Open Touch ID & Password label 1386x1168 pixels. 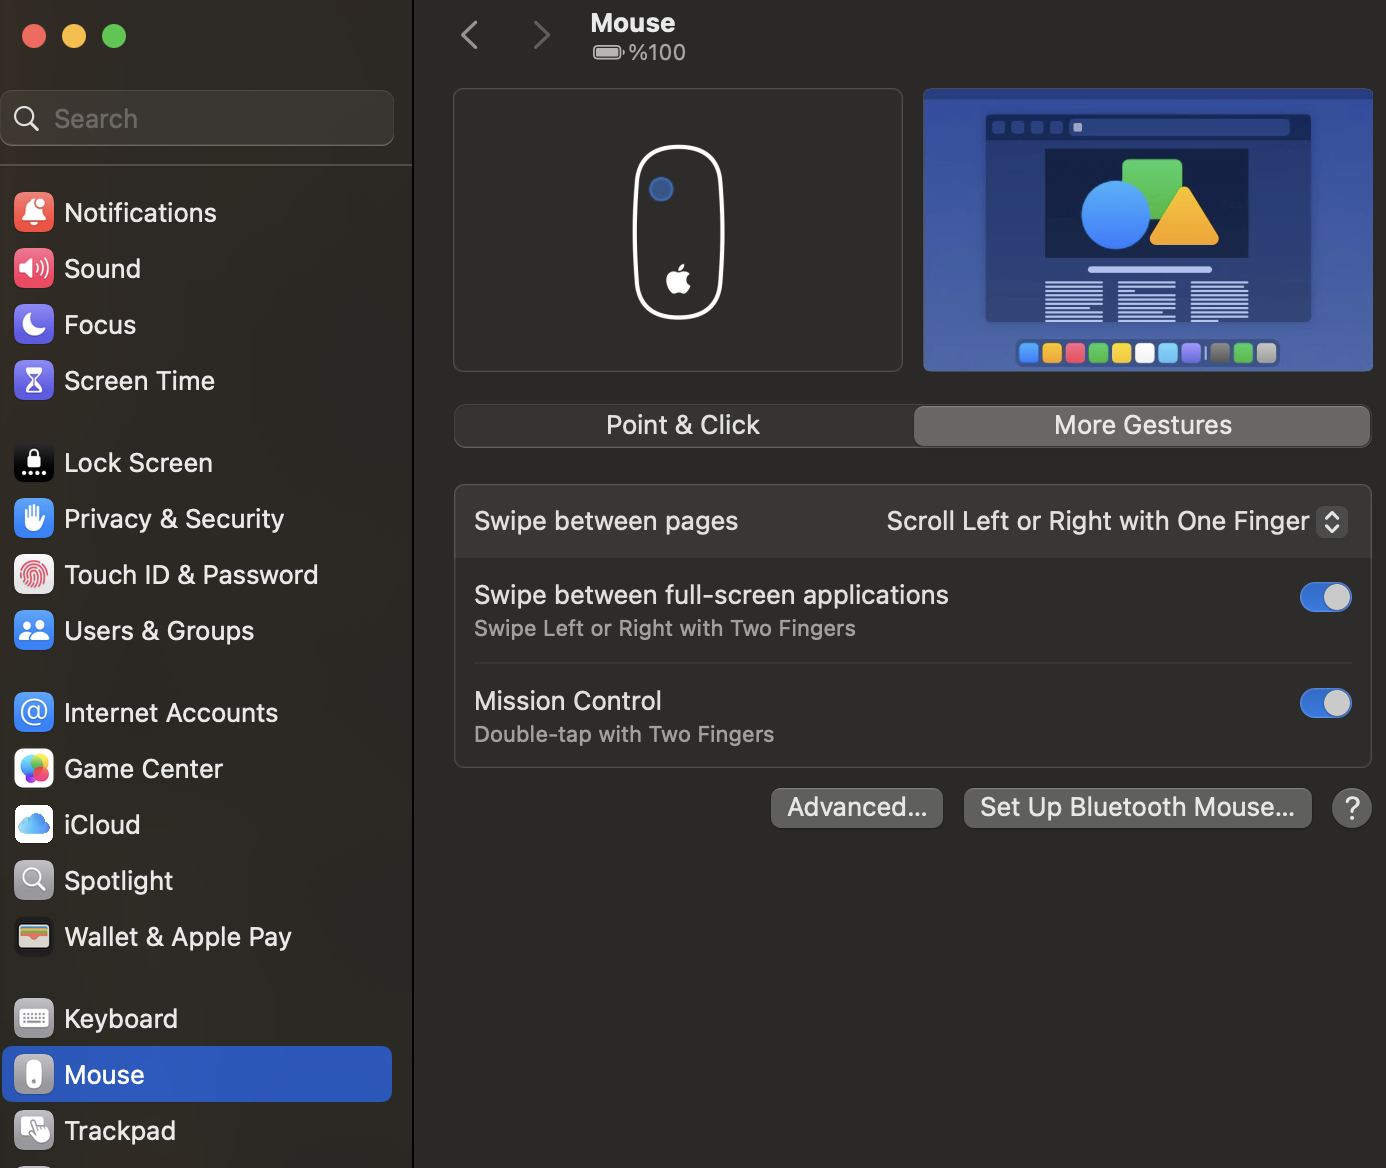tap(191, 575)
